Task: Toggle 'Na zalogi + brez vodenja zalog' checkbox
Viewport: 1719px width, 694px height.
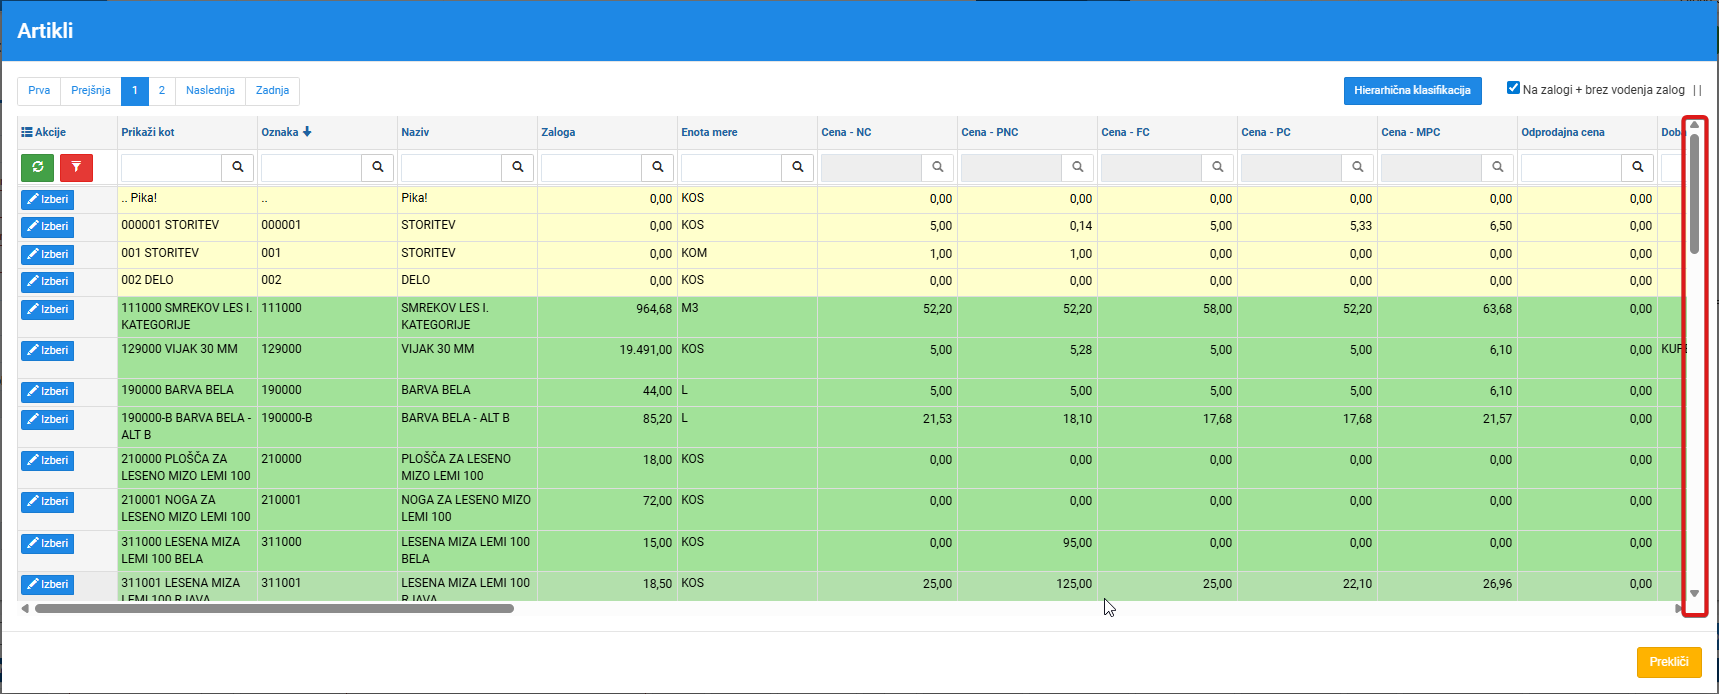Action: click(x=1513, y=88)
